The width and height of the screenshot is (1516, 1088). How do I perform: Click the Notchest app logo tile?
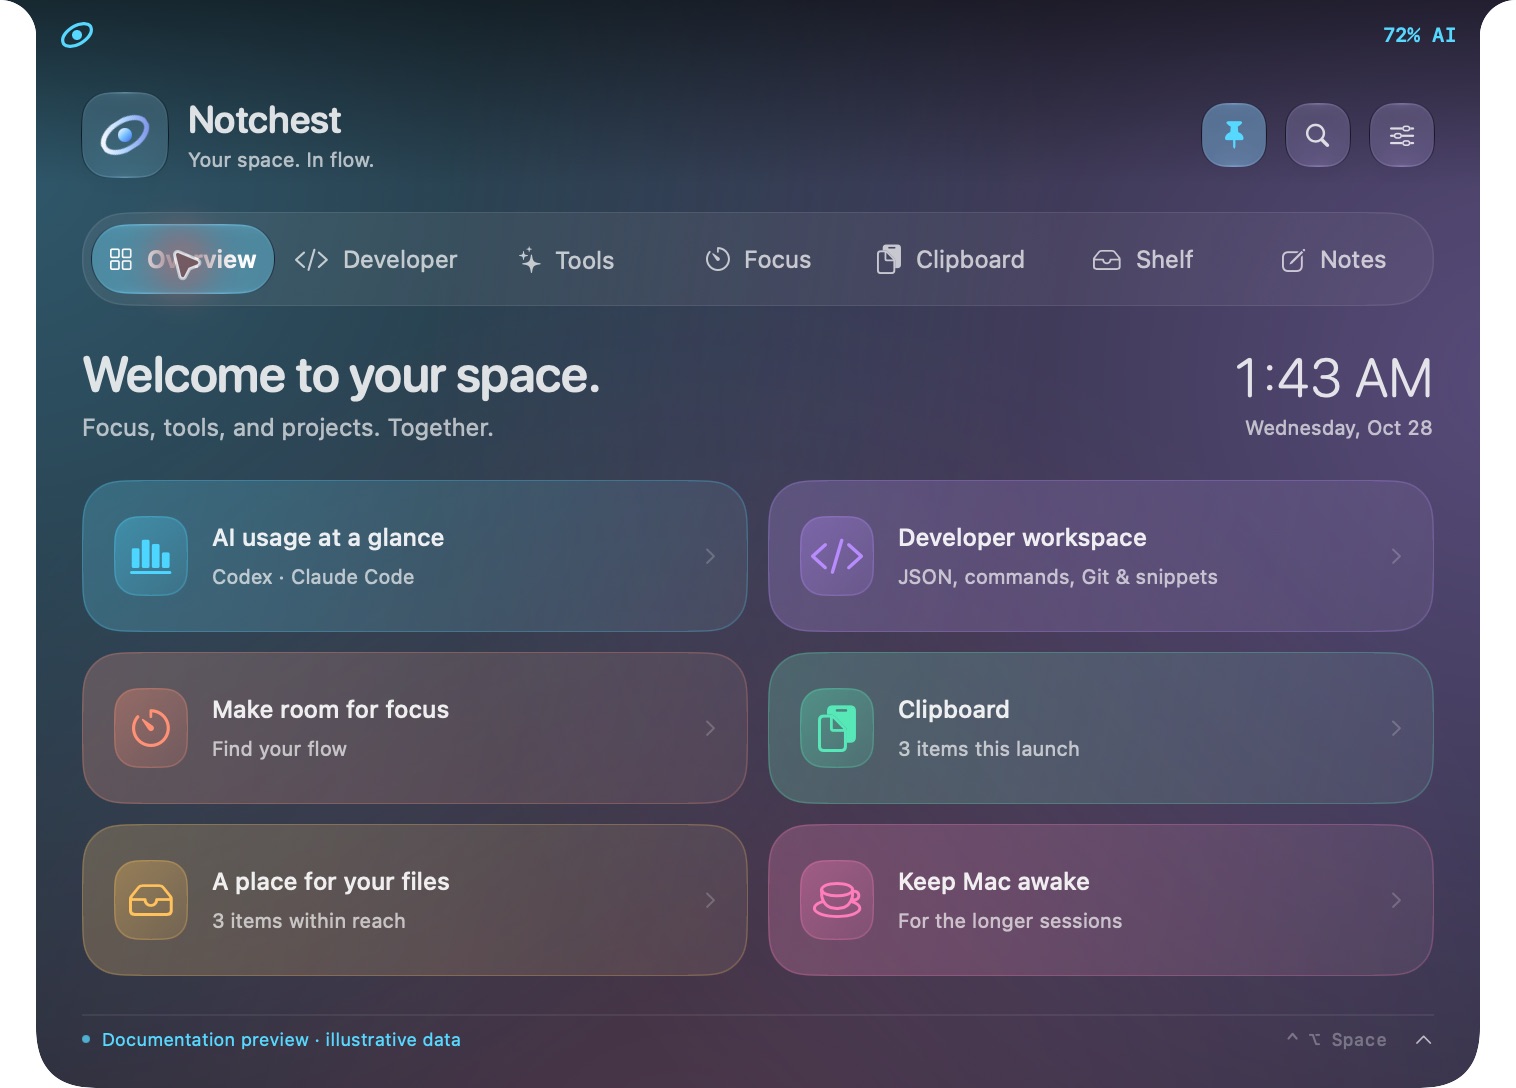pyautogui.click(x=125, y=135)
